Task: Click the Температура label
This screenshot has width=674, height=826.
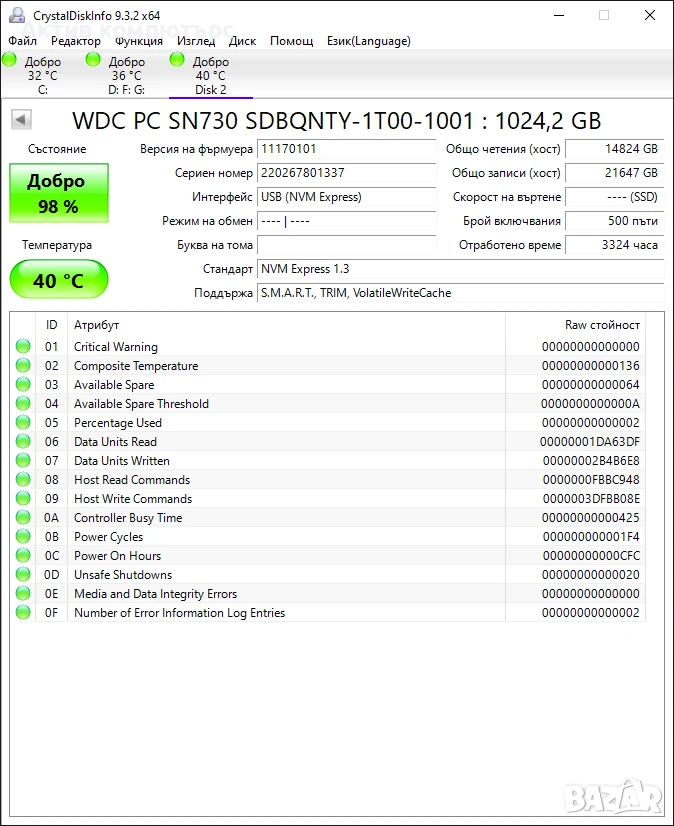Action: (x=57, y=245)
